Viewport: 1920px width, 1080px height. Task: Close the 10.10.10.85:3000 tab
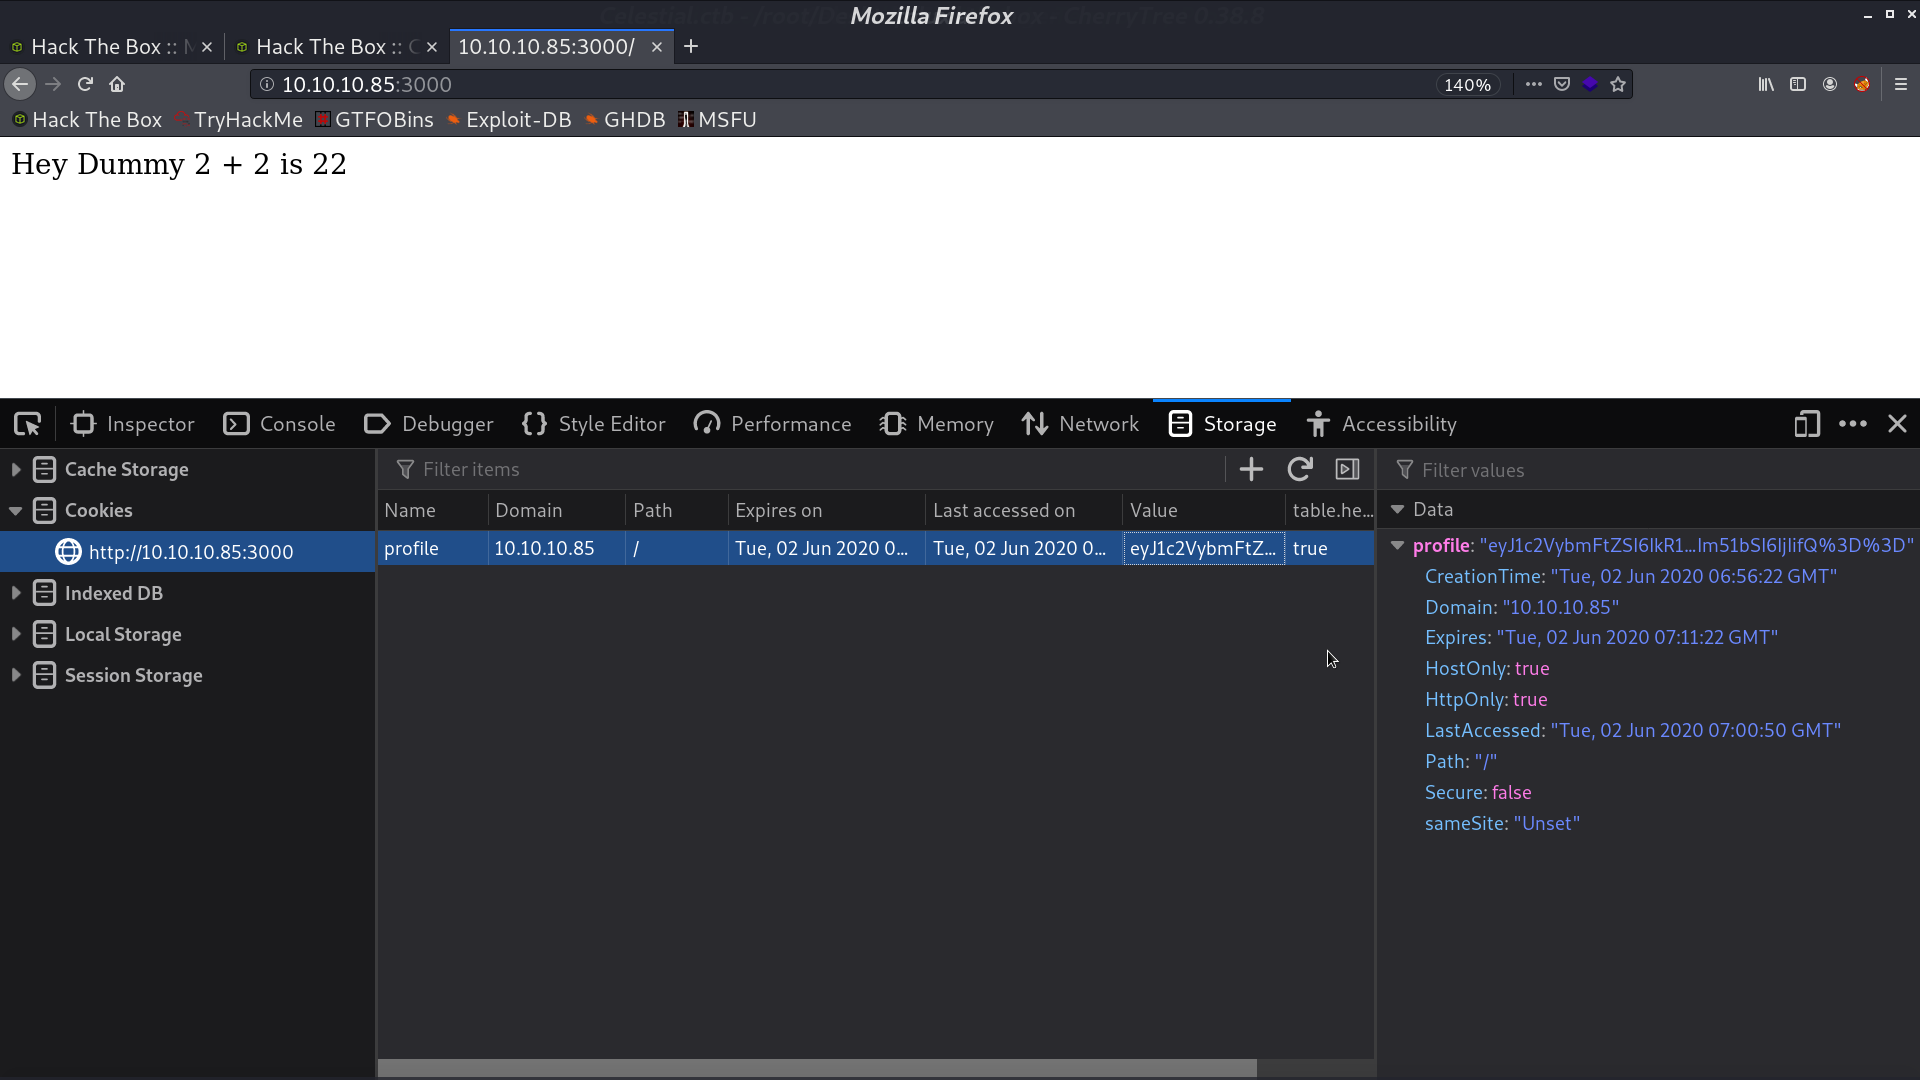point(657,47)
